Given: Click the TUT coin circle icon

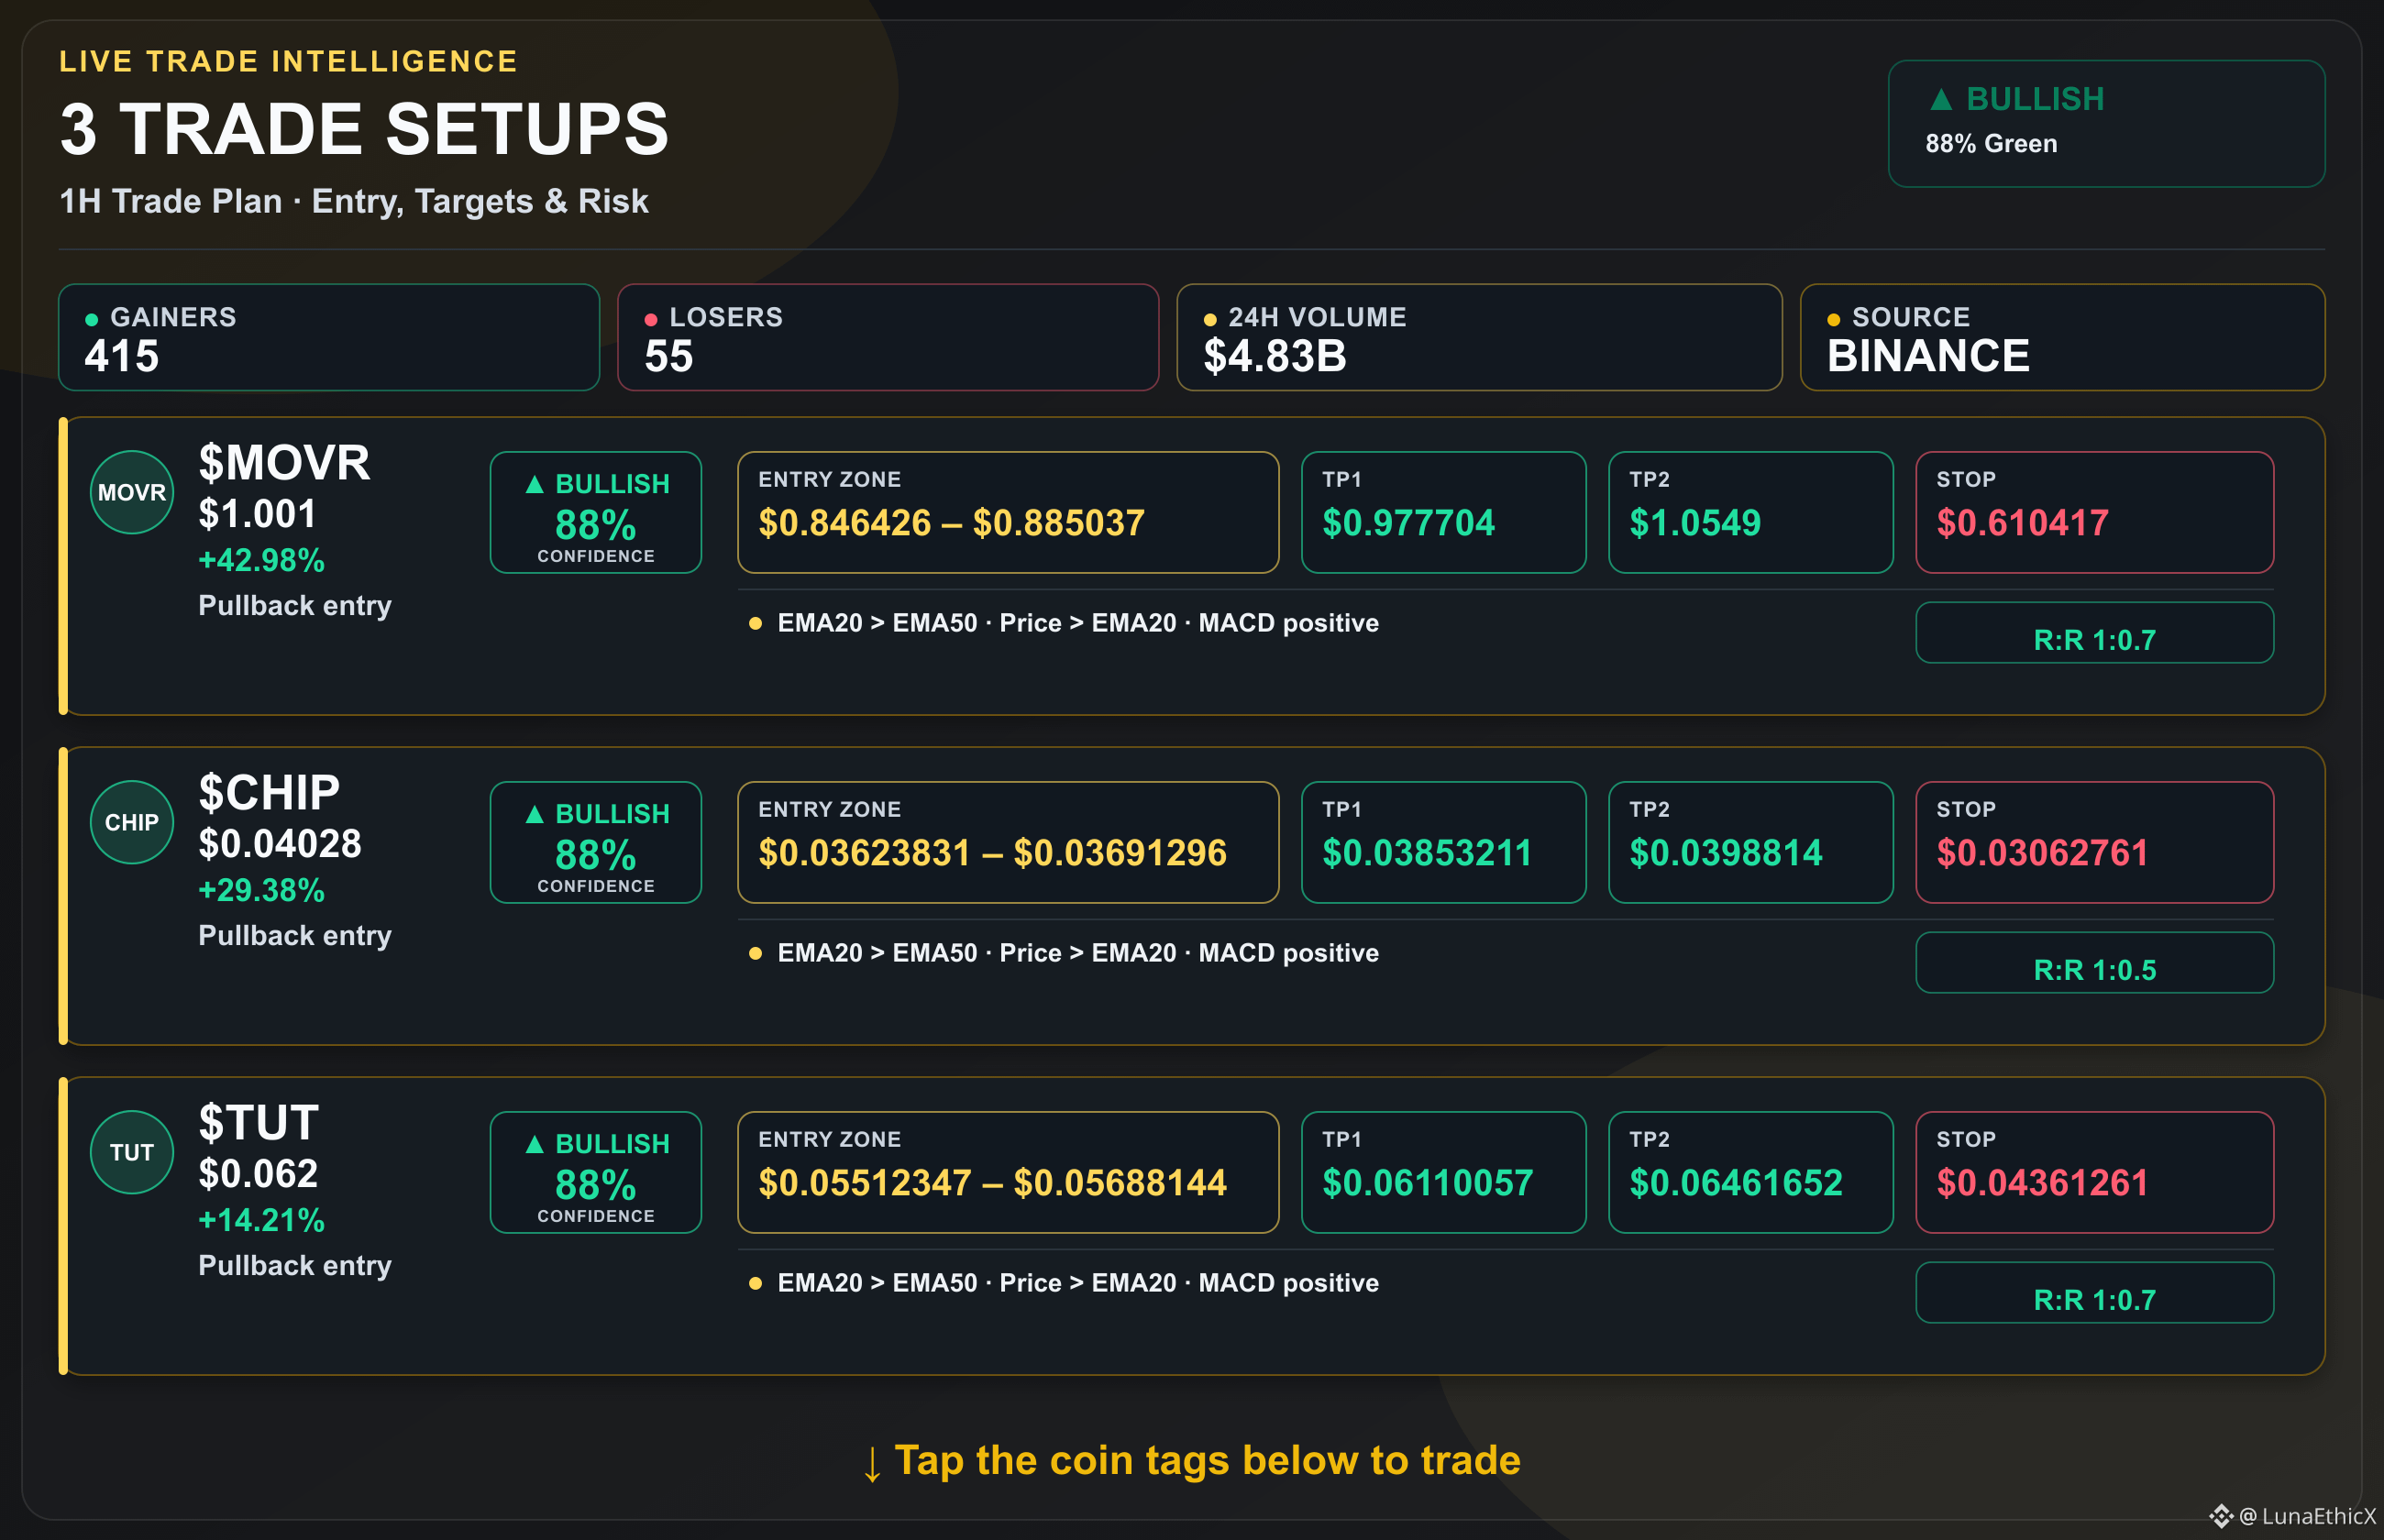Looking at the screenshot, I should tap(132, 1152).
